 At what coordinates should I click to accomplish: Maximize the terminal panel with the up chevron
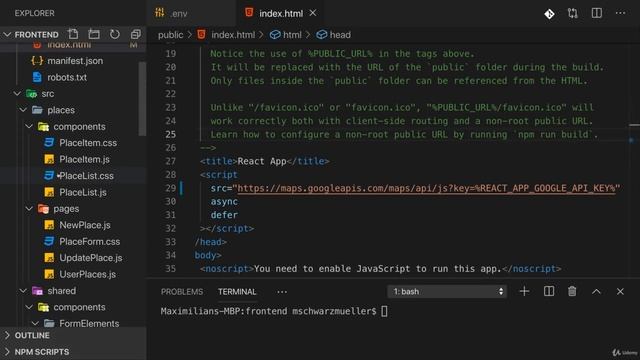pyautogui.click(x=596, y=291)
